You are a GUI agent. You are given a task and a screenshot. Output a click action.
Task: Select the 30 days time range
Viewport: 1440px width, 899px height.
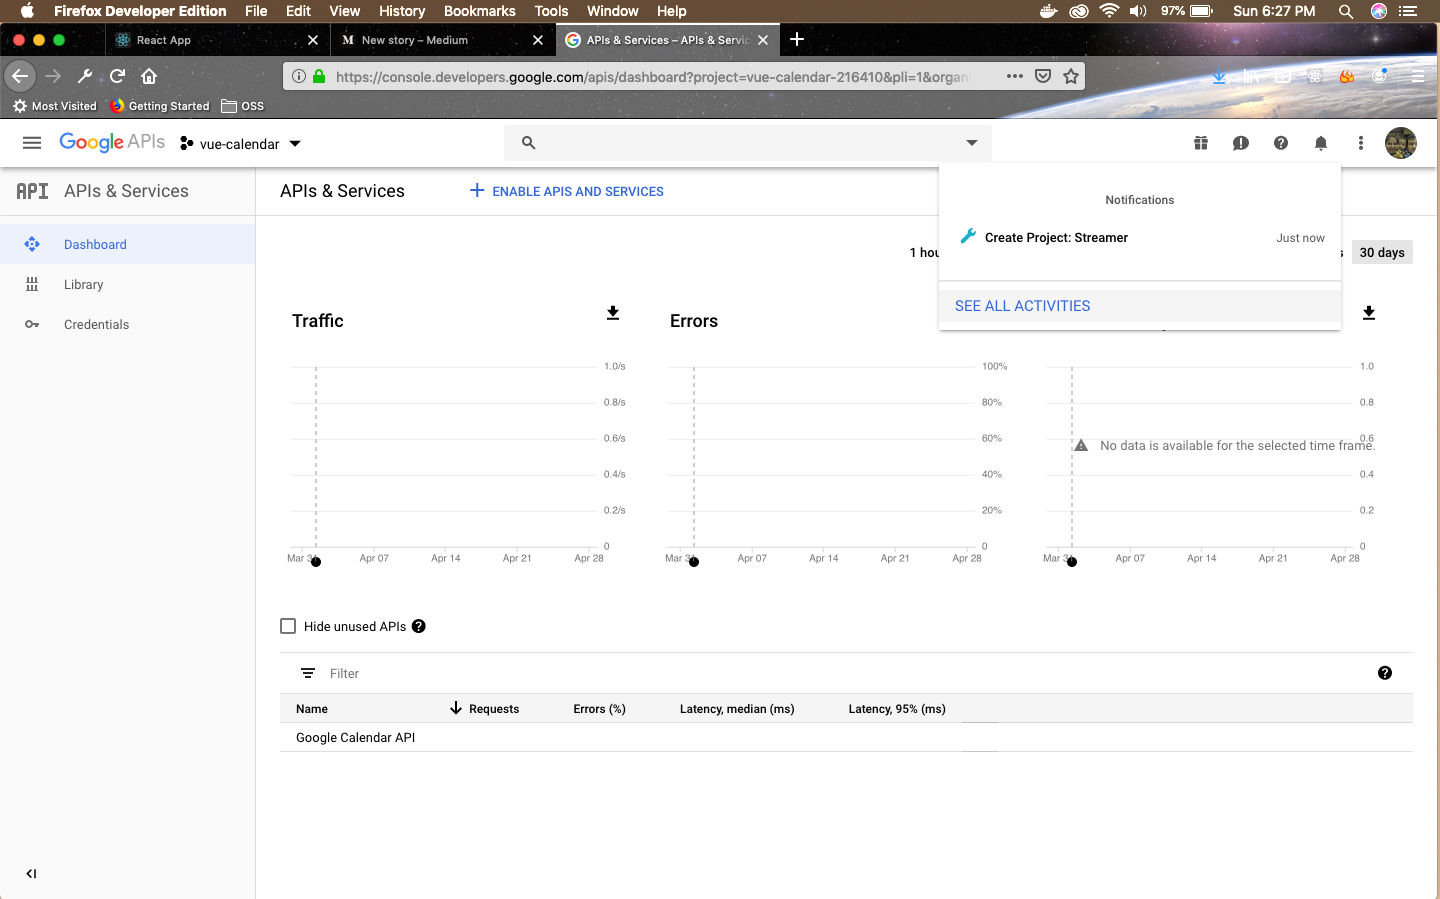(1382, 252)
